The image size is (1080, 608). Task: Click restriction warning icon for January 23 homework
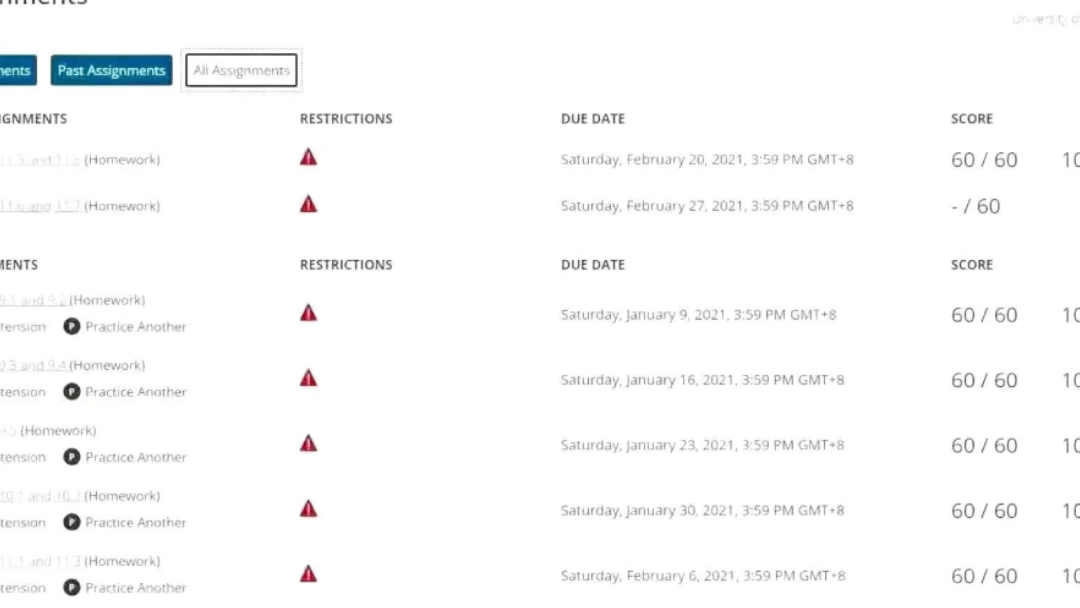click(x=309, y=443)
